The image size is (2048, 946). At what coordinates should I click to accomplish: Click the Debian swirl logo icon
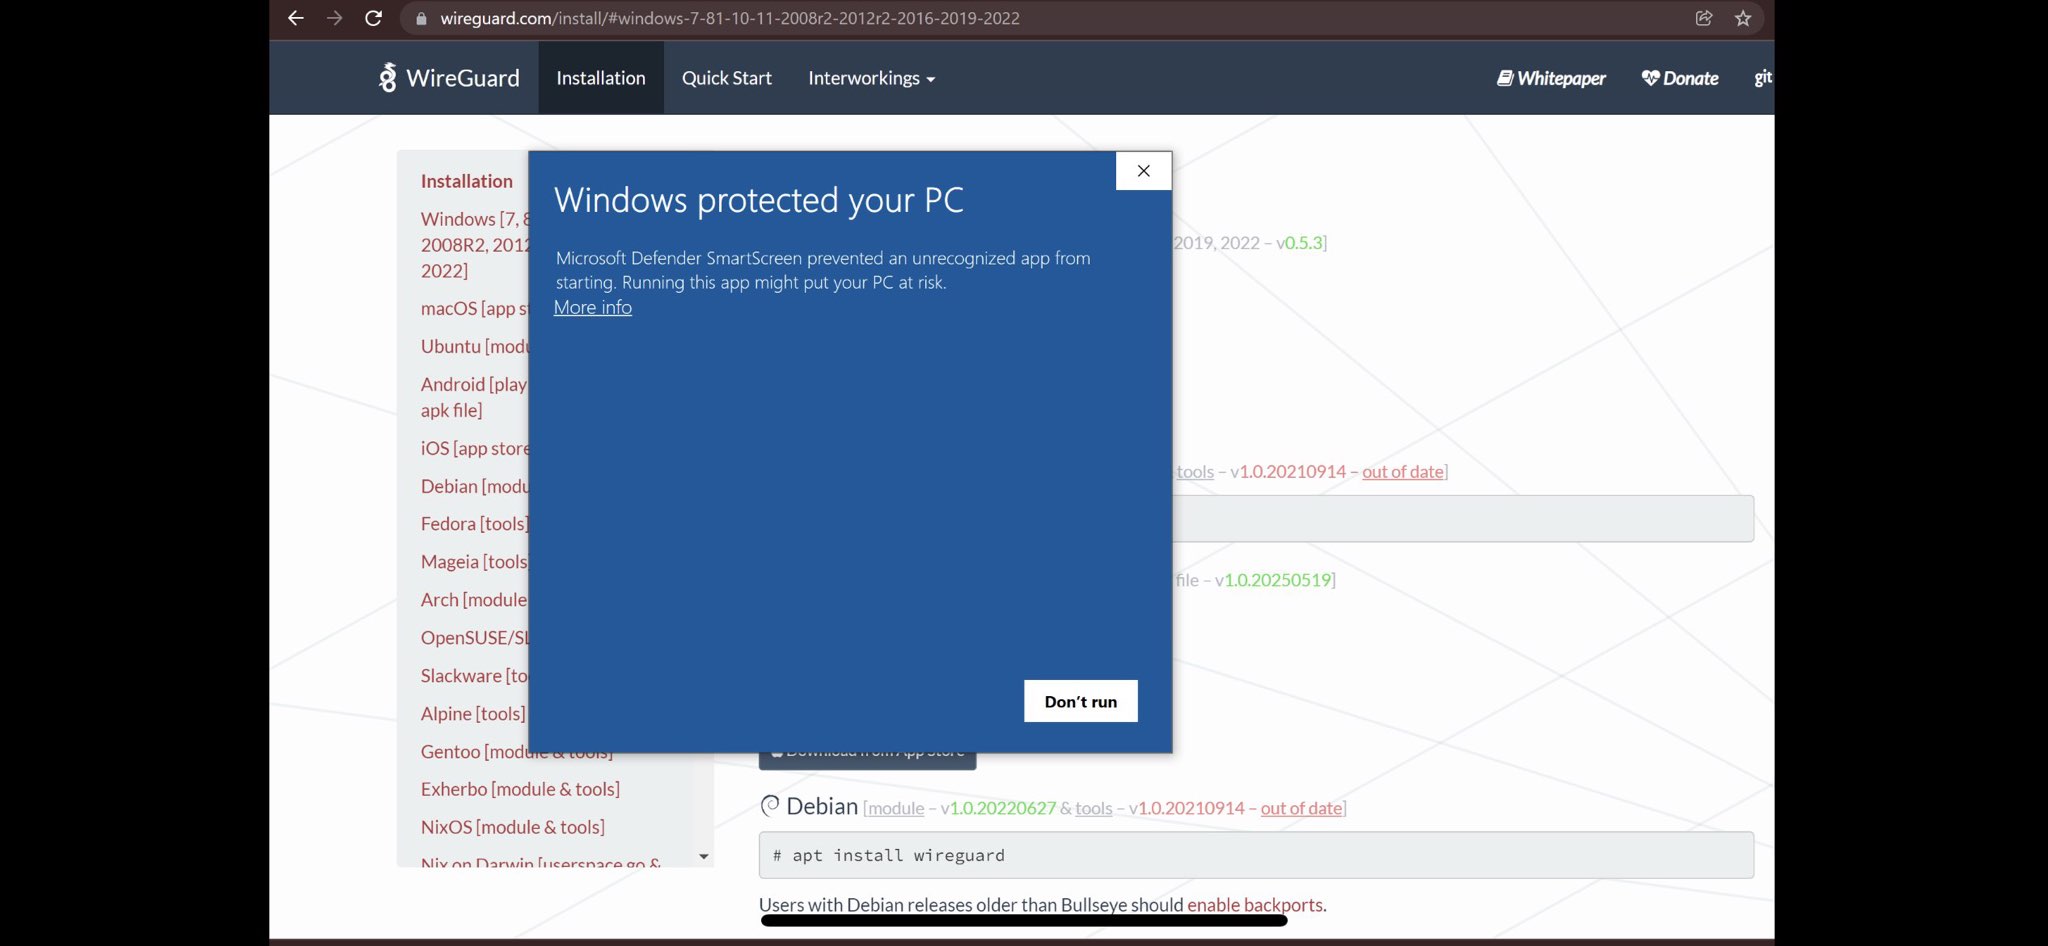[769, 805]
